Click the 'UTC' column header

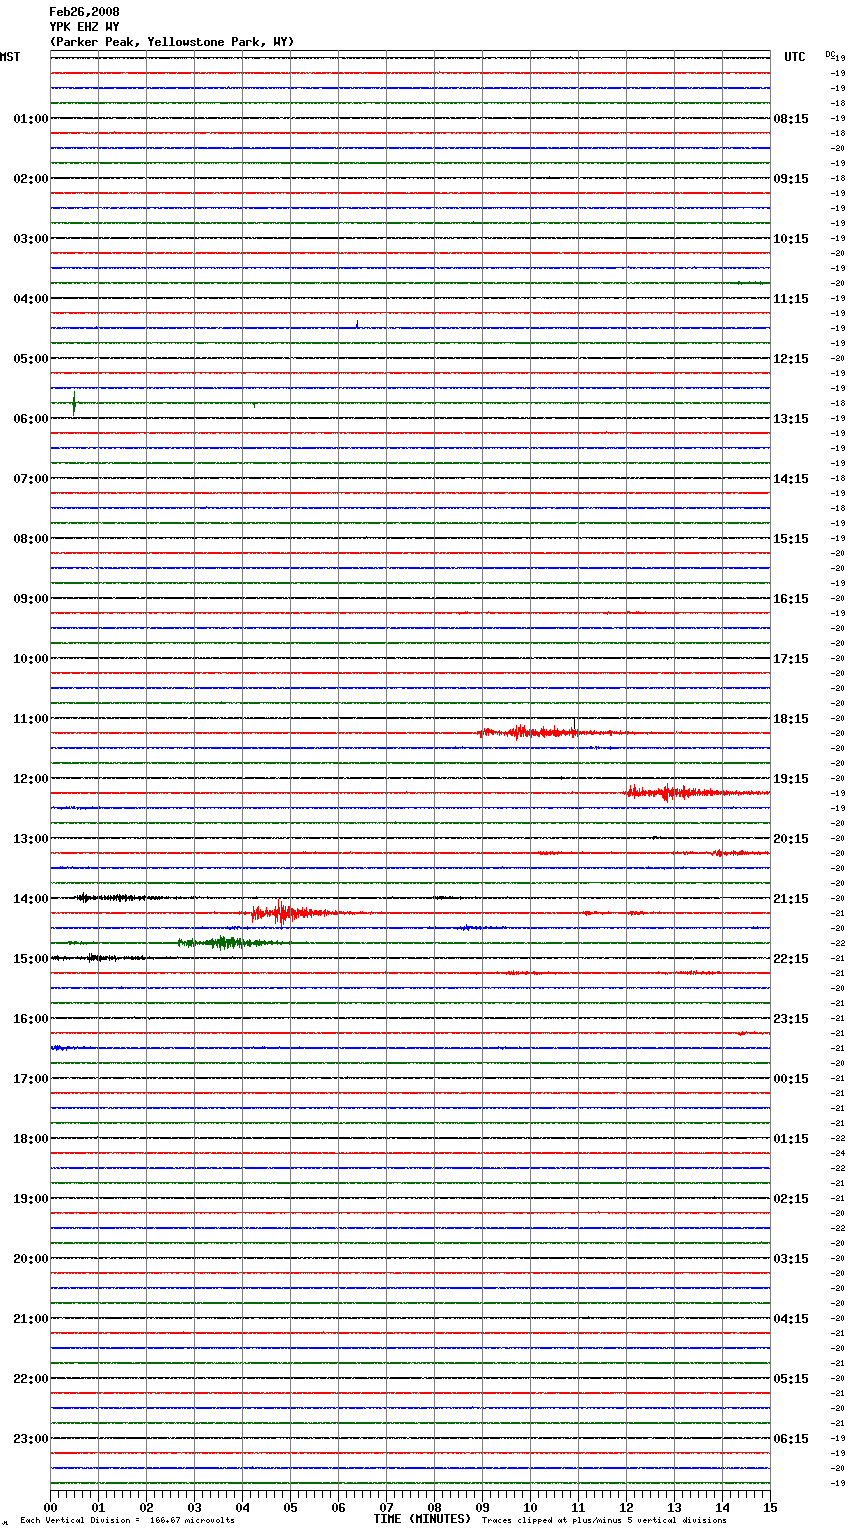(795, 57)
